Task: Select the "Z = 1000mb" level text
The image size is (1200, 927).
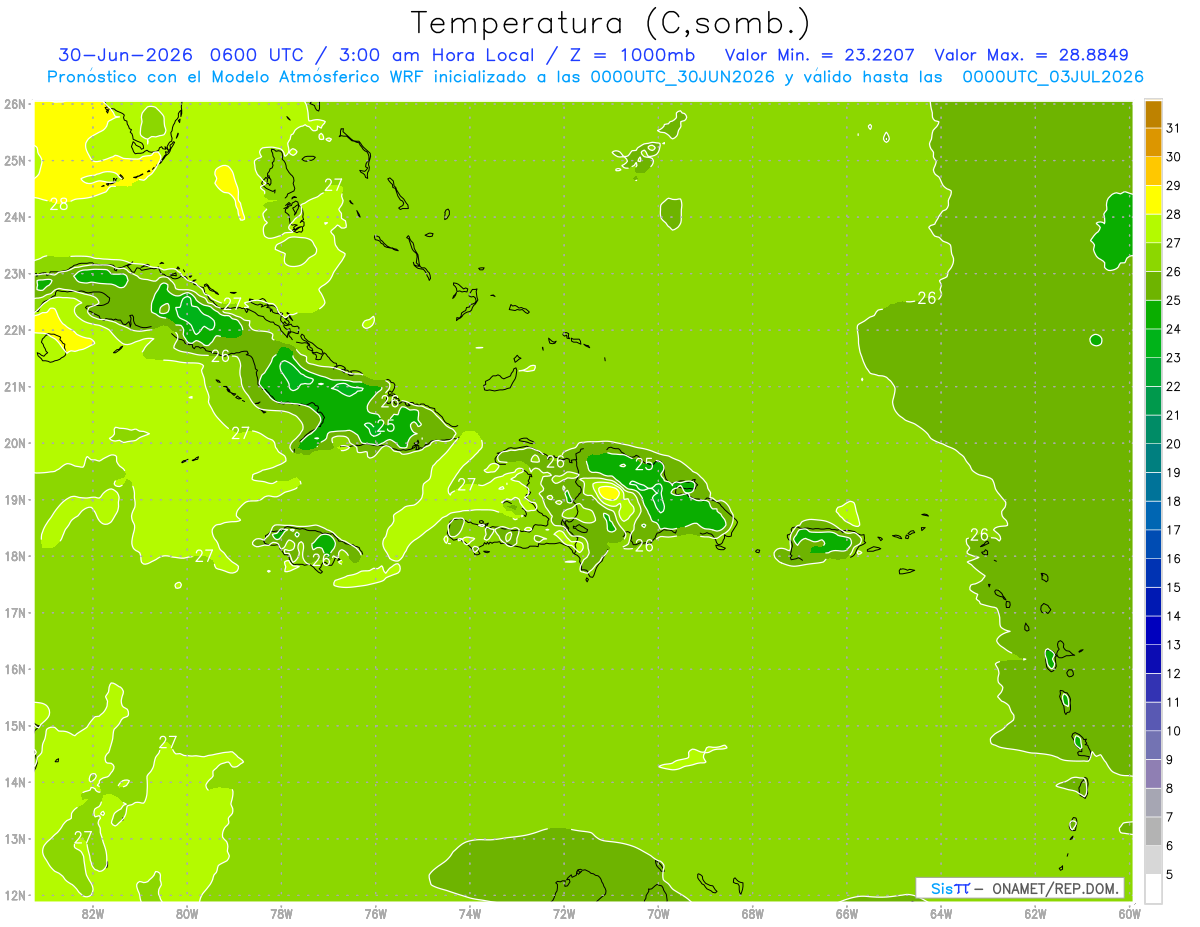Action: (631, 55)
